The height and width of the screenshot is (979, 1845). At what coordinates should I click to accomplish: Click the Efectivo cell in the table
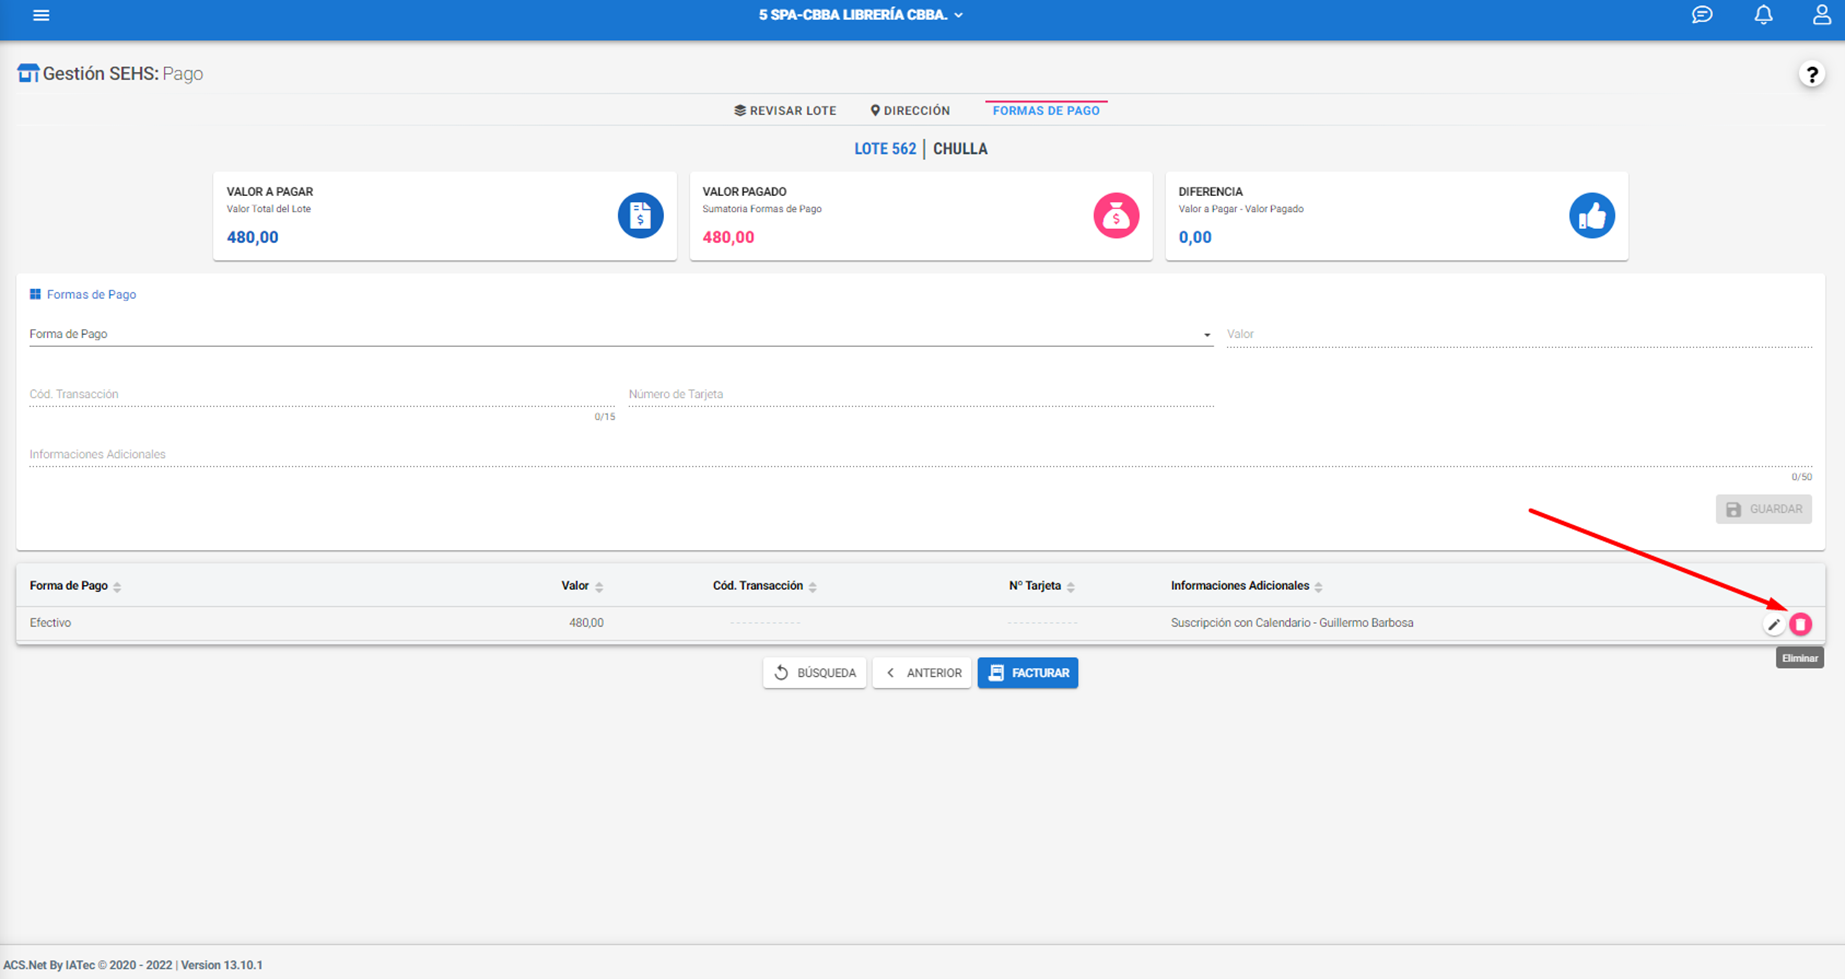tap(50, 623)
